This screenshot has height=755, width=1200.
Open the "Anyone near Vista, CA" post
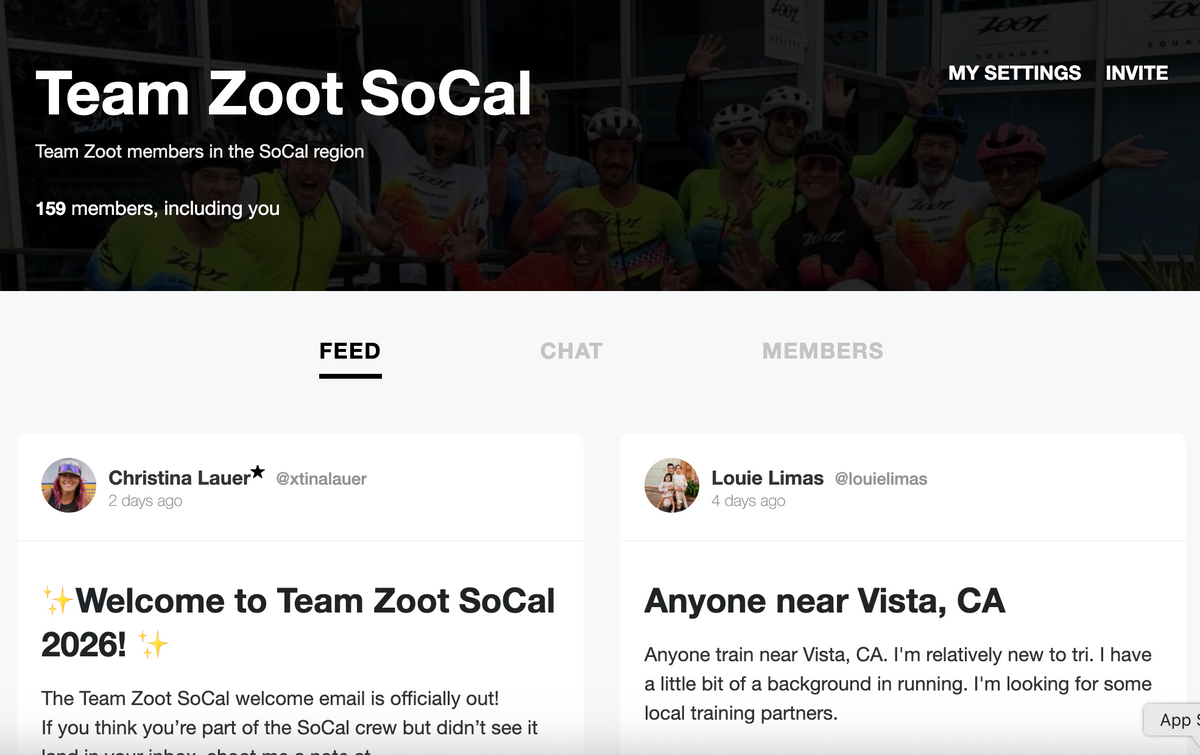pyautogui.click(x=824, y=601)
